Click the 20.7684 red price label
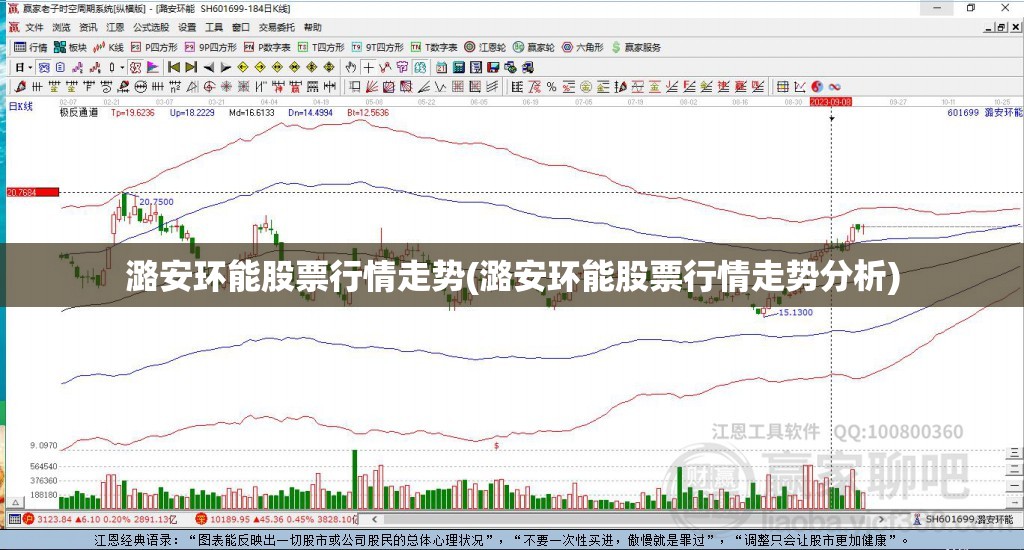Viewport: 1024px width, 550px height. 33,192
